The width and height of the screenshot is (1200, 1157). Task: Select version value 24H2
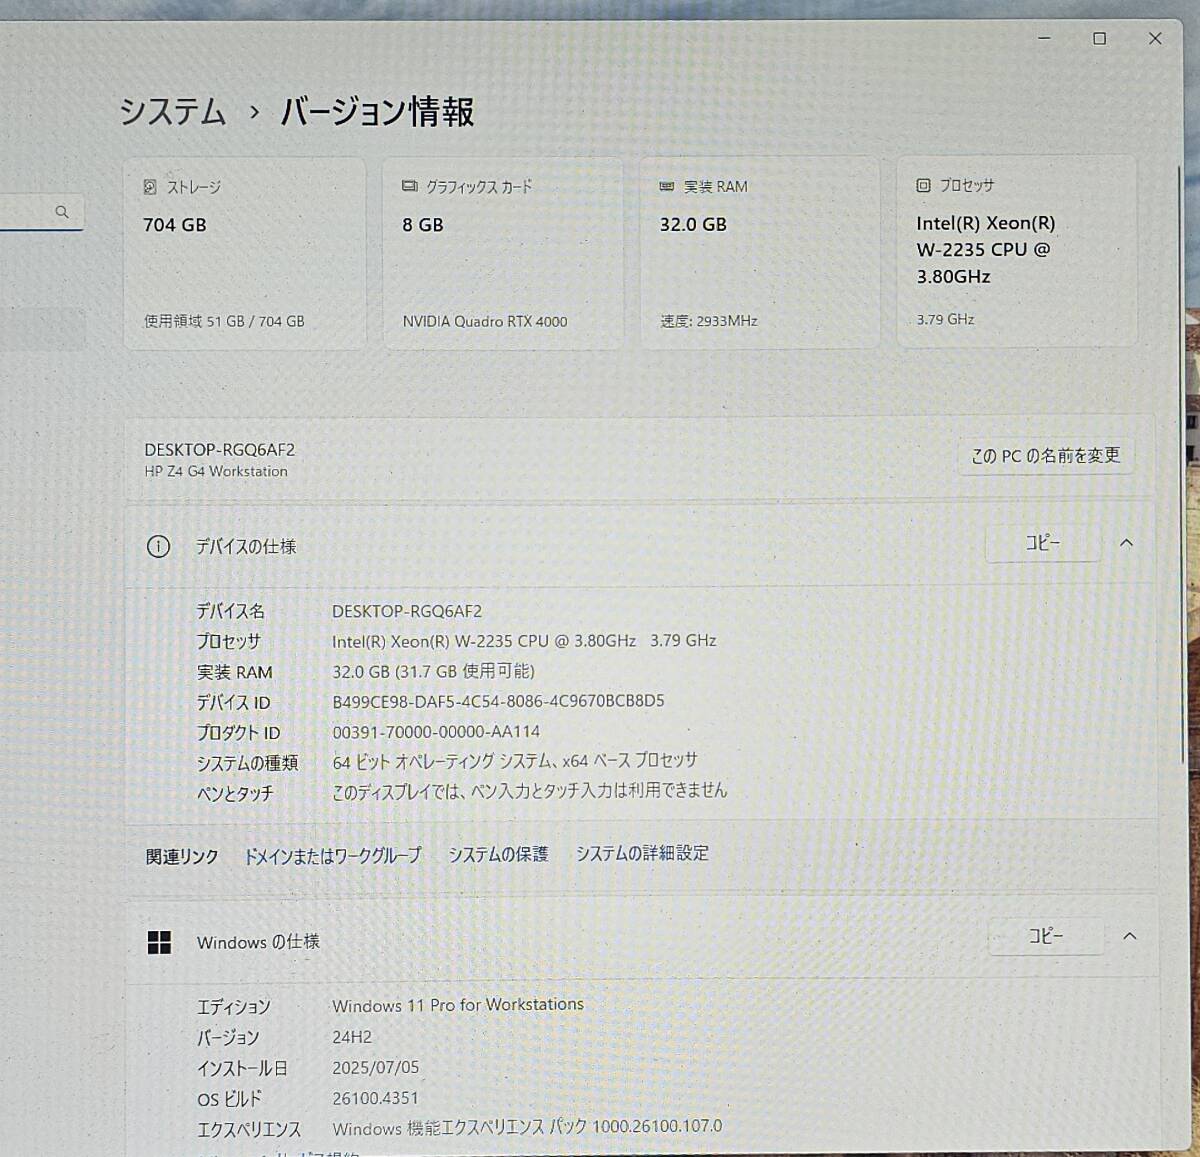(352, 1037)
